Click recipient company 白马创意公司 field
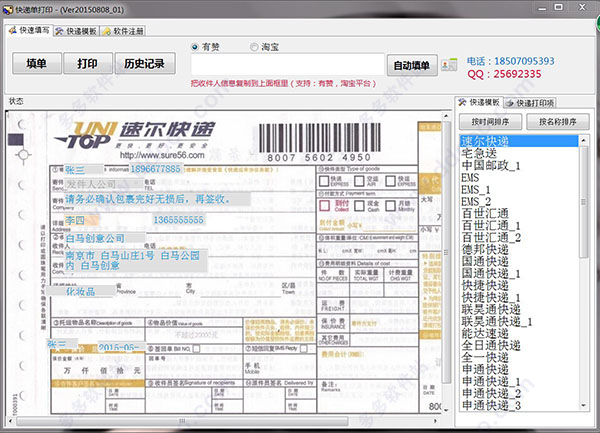Screen dimensions: 600x433 click(x=104, y=238)
